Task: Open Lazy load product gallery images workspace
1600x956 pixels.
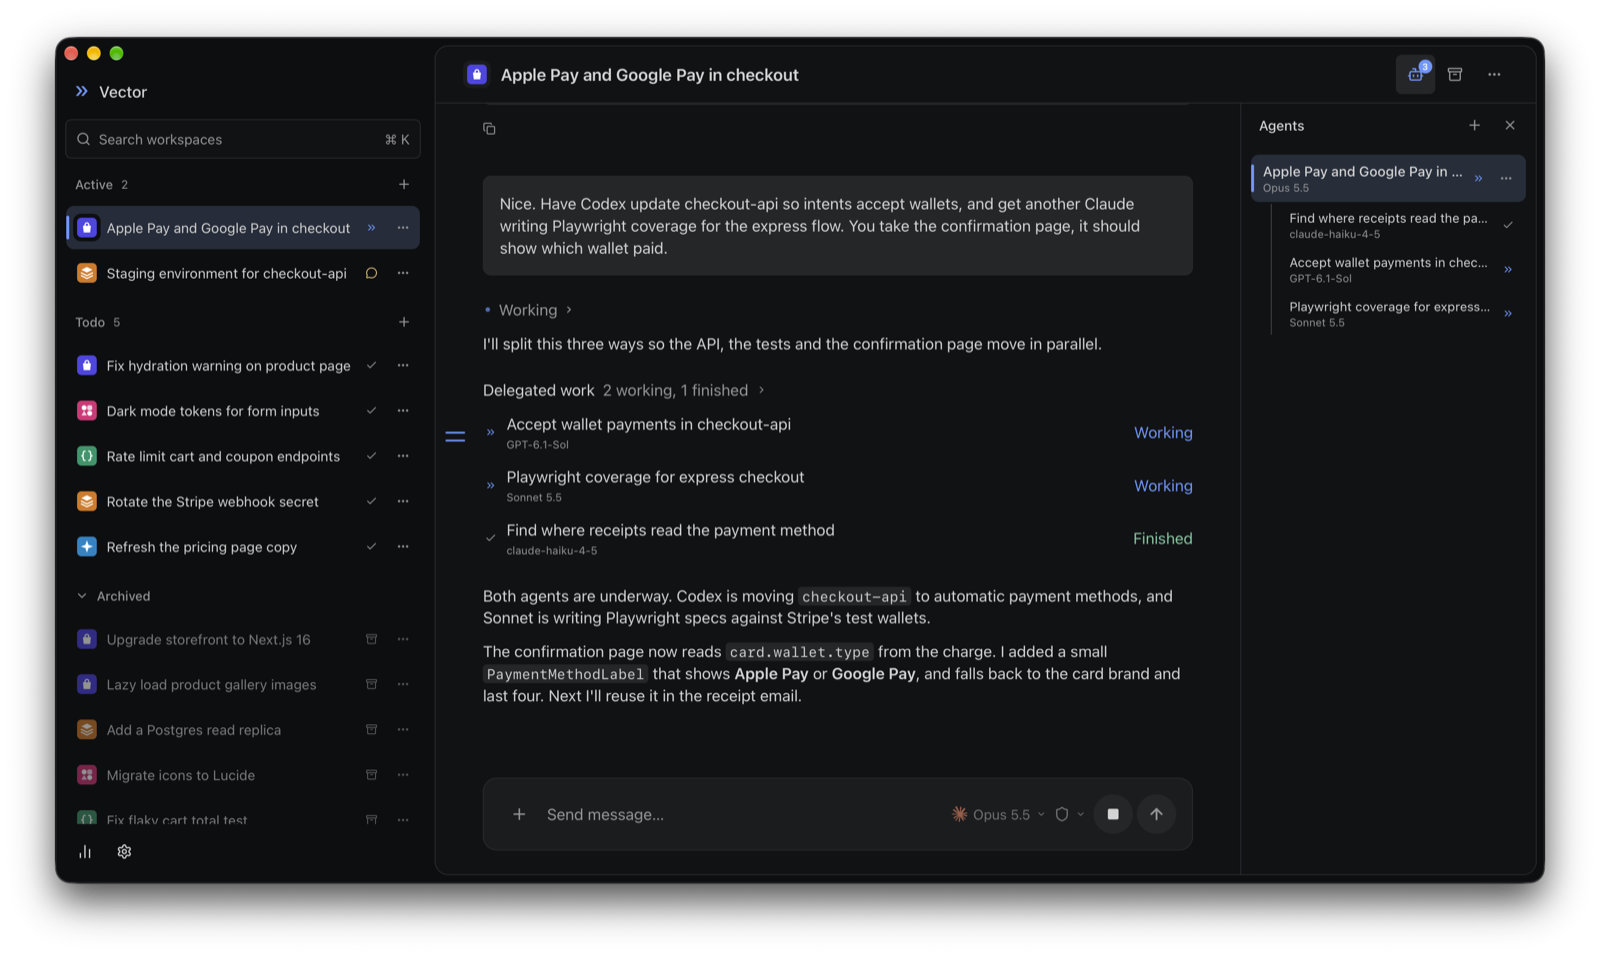Action: click(x=243, y=684)
